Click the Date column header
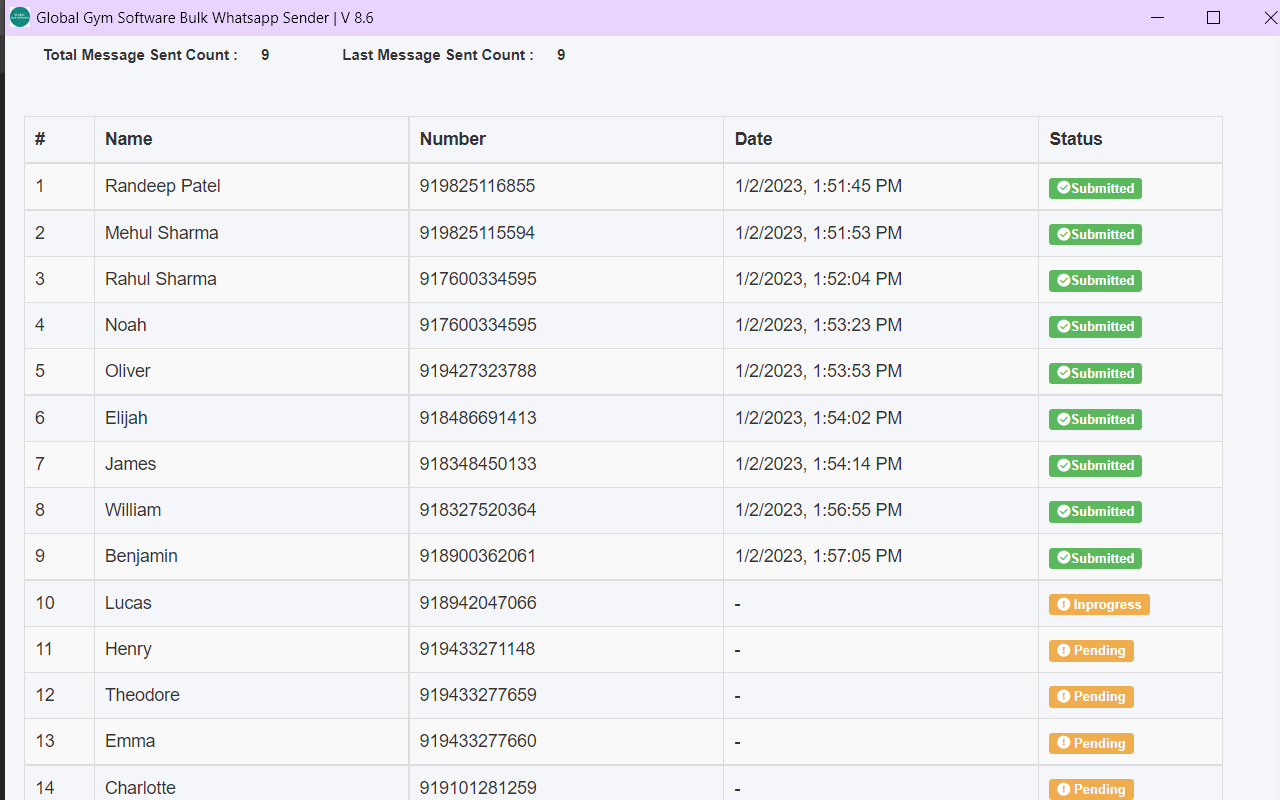The height and width of the screenshot is (800, 1280). [x=753, y=139]
